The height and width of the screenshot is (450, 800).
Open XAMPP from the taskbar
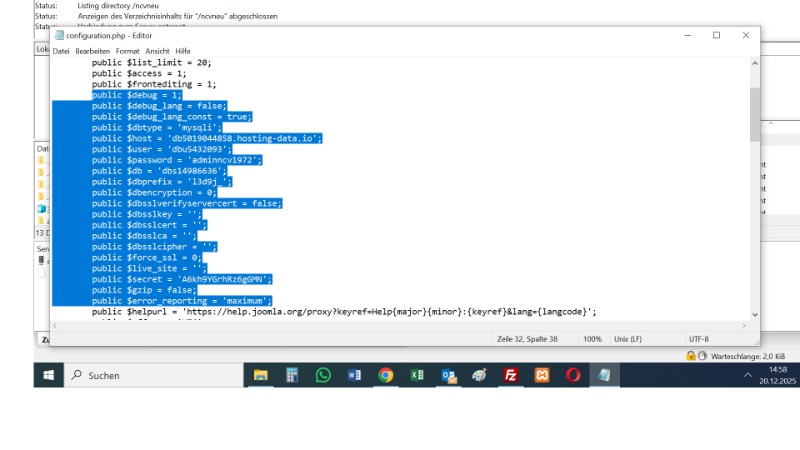pos(541,375)
